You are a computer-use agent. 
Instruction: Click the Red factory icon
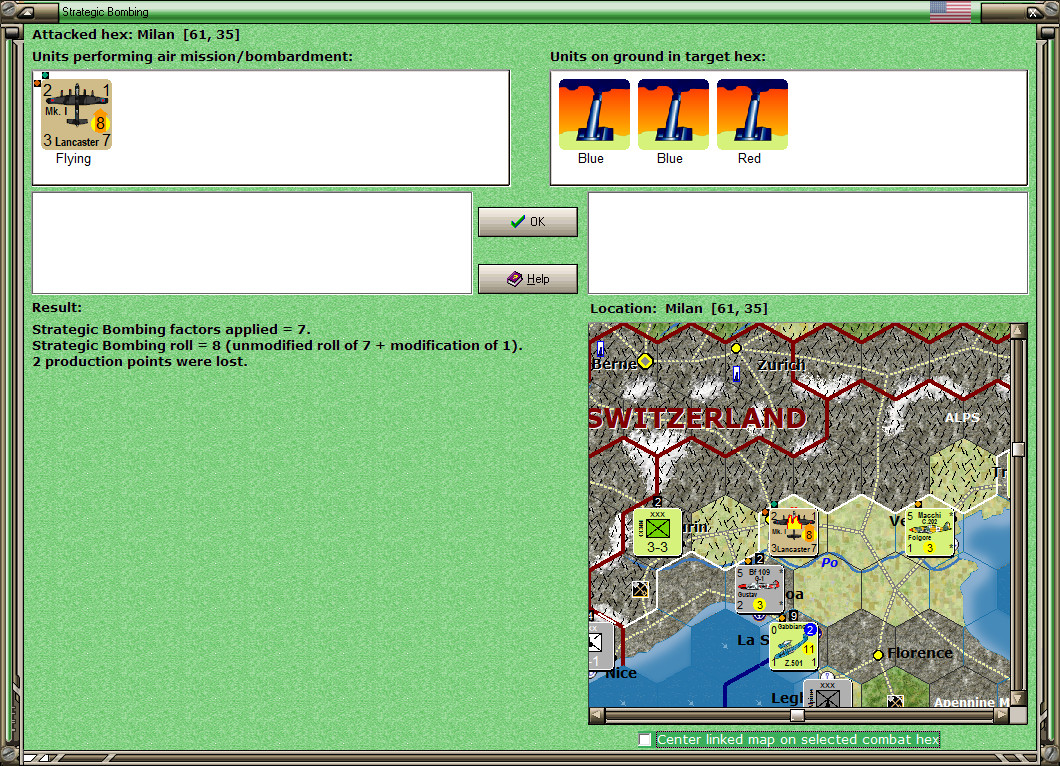tap(752, 114)
